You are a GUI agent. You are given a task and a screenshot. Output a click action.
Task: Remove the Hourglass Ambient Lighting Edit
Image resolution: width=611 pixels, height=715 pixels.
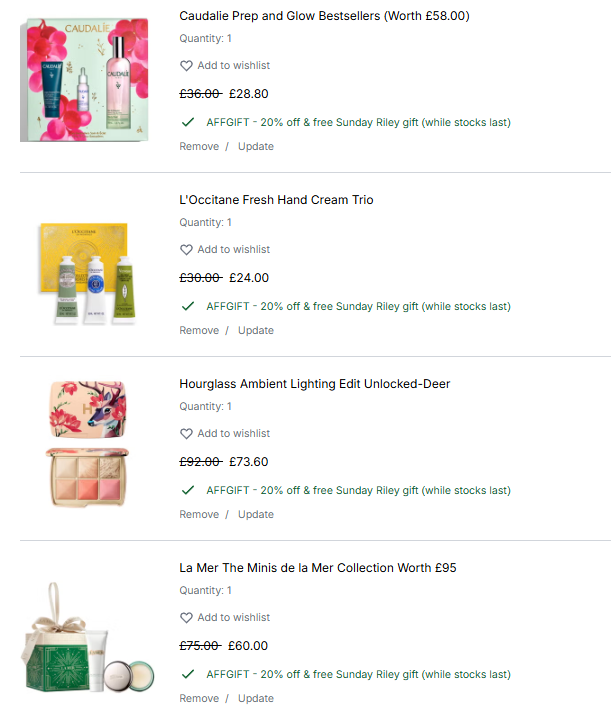pos(199,514)
